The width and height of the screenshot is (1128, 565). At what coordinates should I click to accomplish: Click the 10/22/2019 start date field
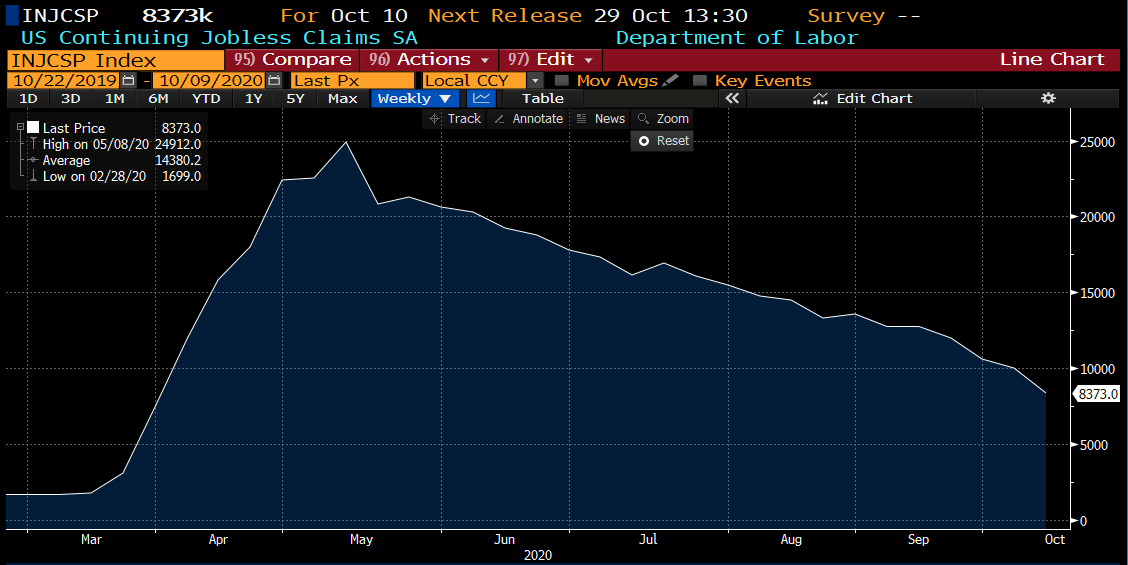click(63, 81)
